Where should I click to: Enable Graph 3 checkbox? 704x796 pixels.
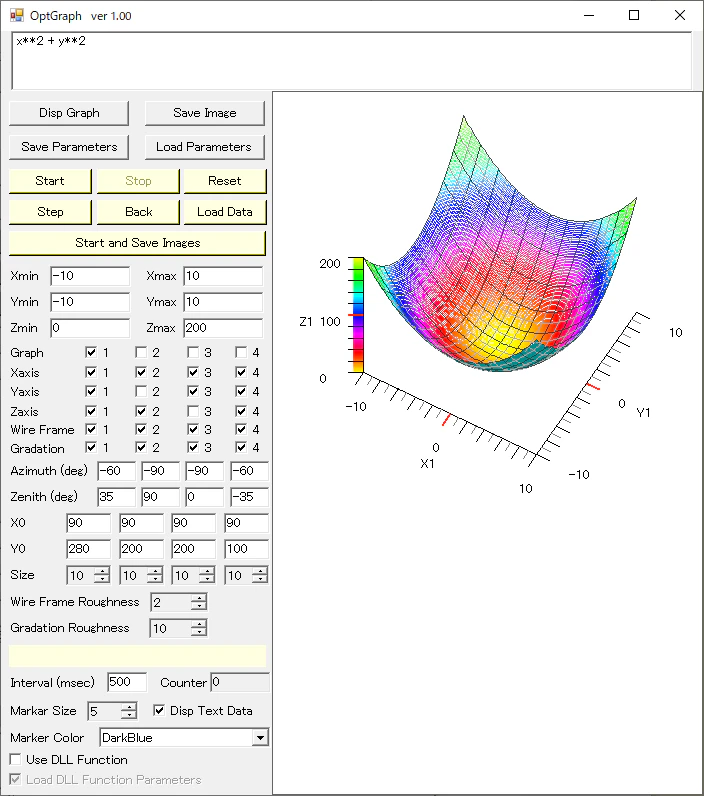pyautogui.click(x=193, y=352)
